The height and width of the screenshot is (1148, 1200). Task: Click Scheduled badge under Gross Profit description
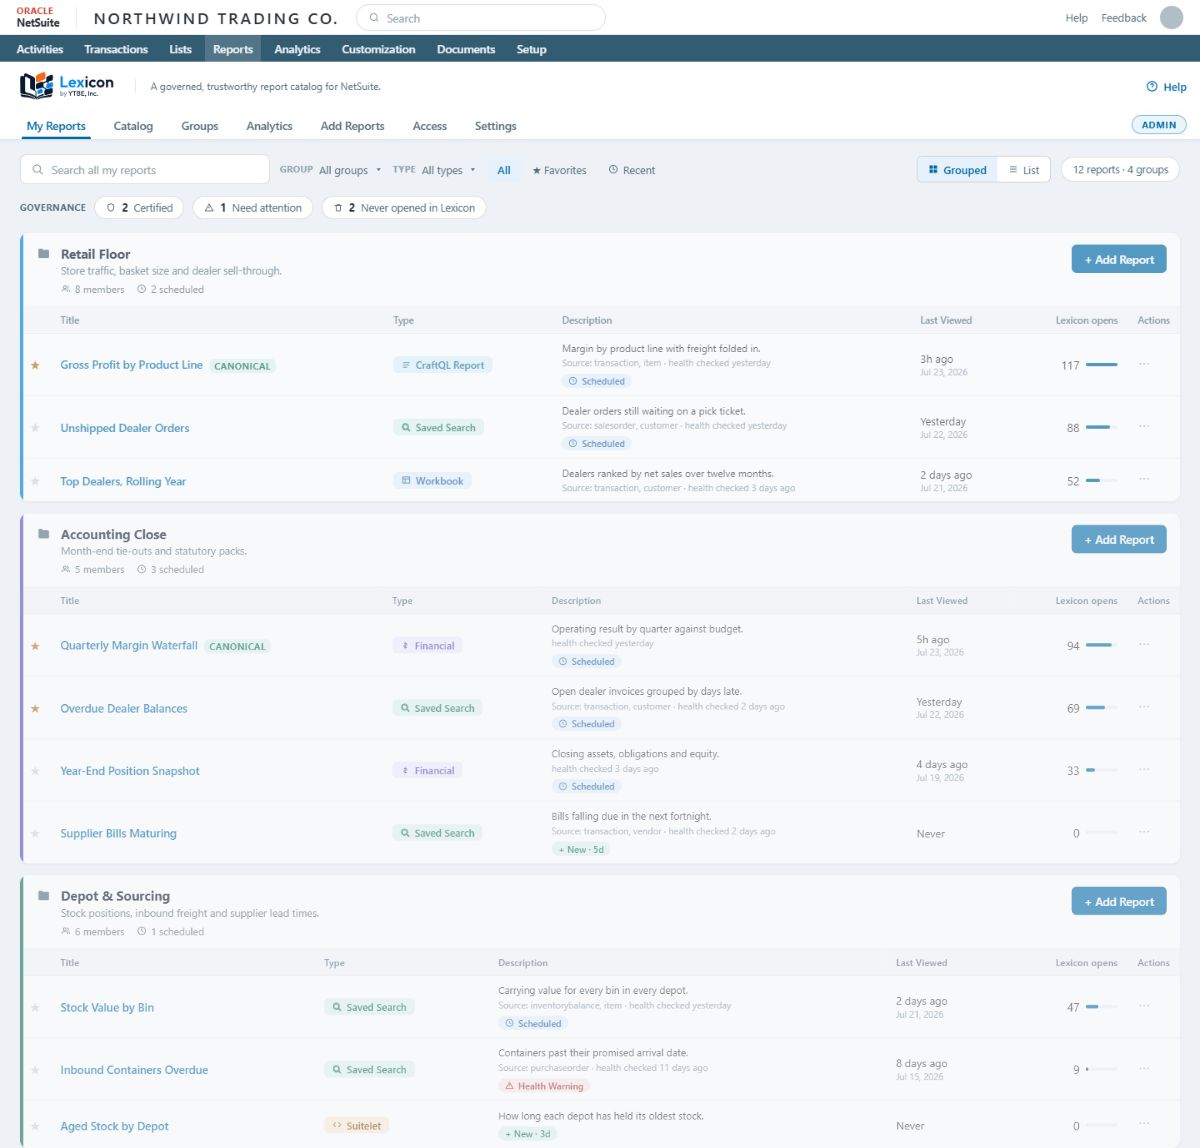click(x=596, y=381)
